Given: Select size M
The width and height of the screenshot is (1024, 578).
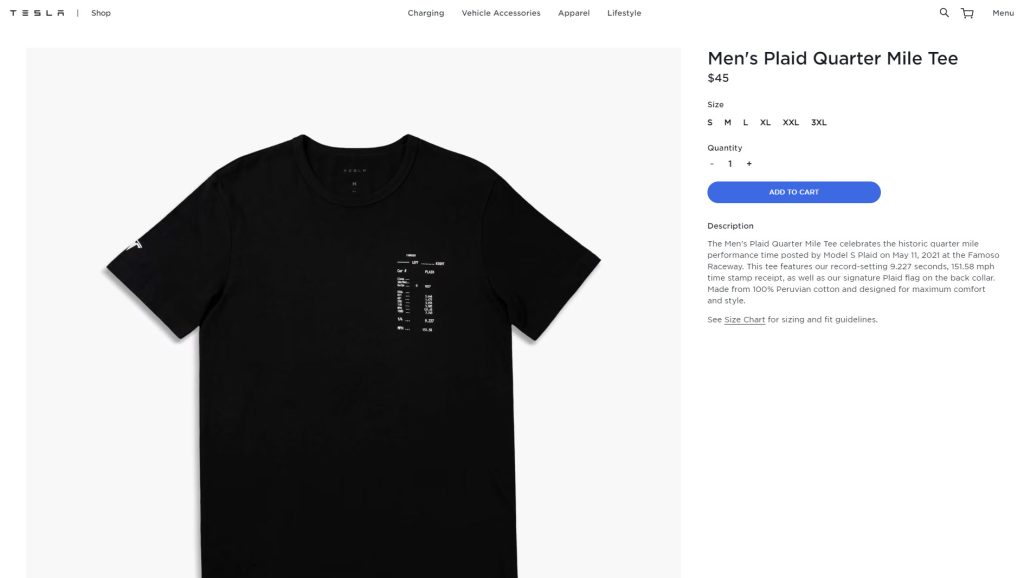Looking at the screenshot, I should (726, 121).
